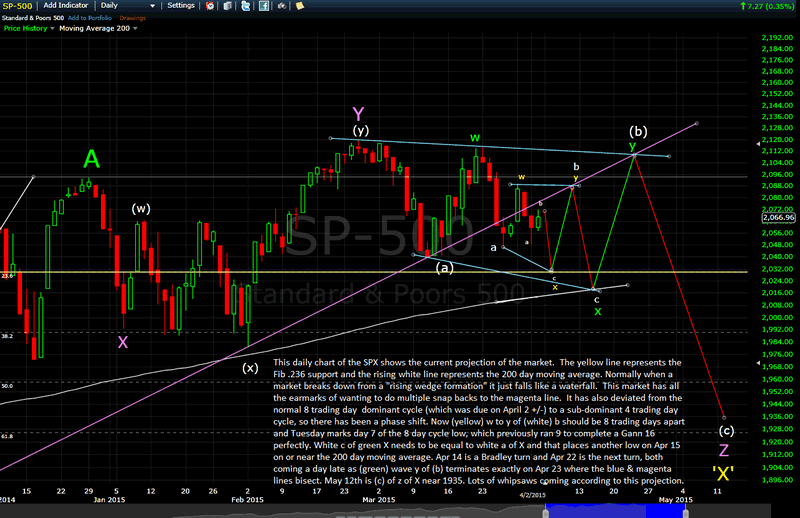
Task: Click the May 2015 axis label
Action: point(676,500)
